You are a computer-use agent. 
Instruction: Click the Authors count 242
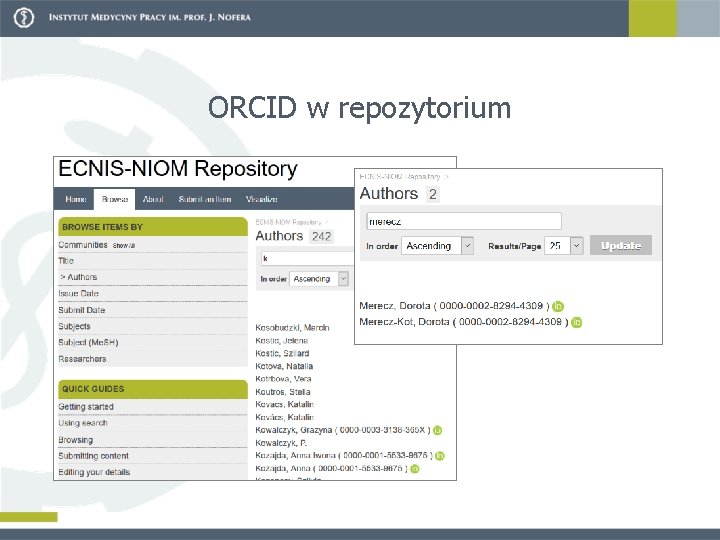(321, 236)
